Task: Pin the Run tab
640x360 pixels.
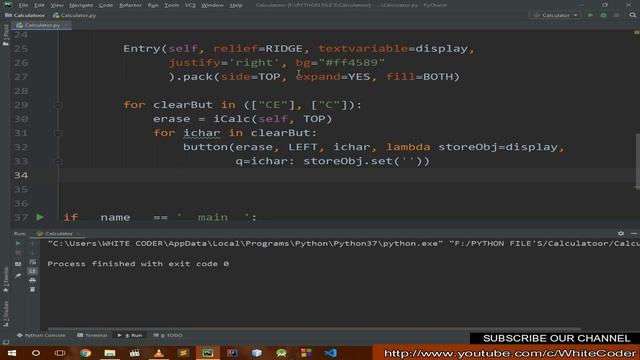Action: point(18,276)
